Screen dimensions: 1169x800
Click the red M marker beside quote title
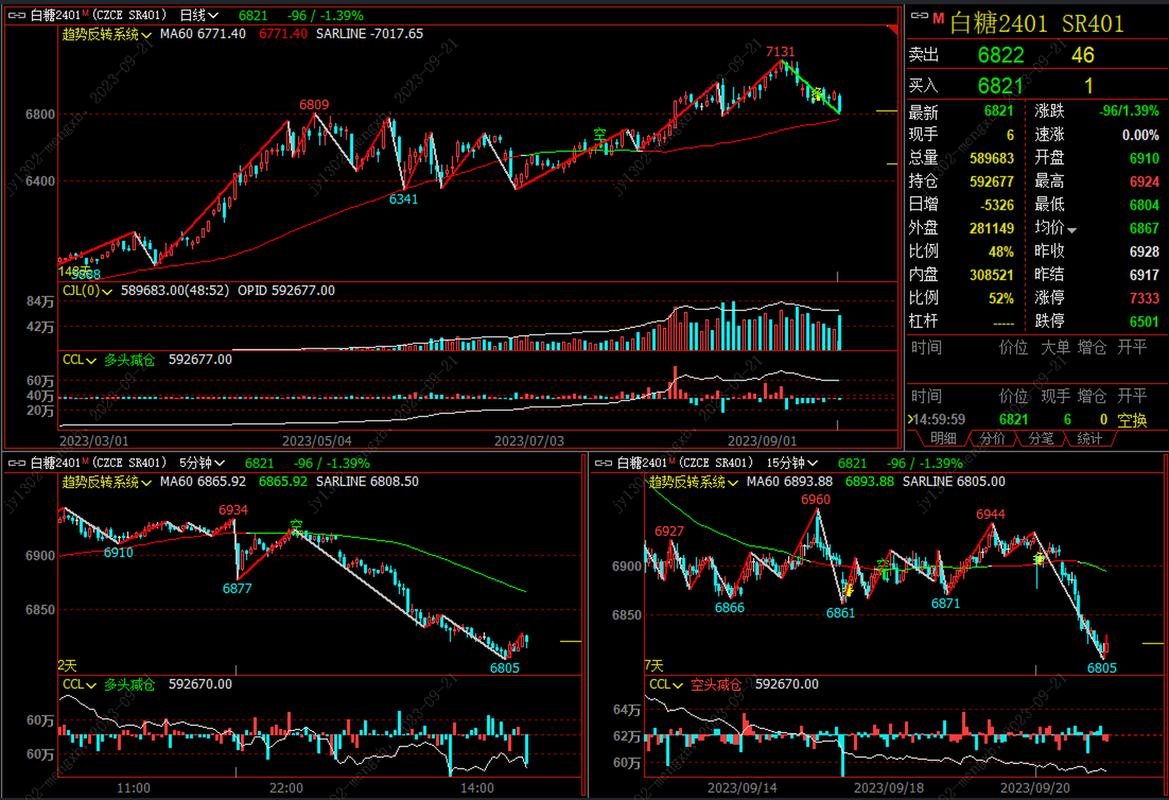click(x=938, y=17)
